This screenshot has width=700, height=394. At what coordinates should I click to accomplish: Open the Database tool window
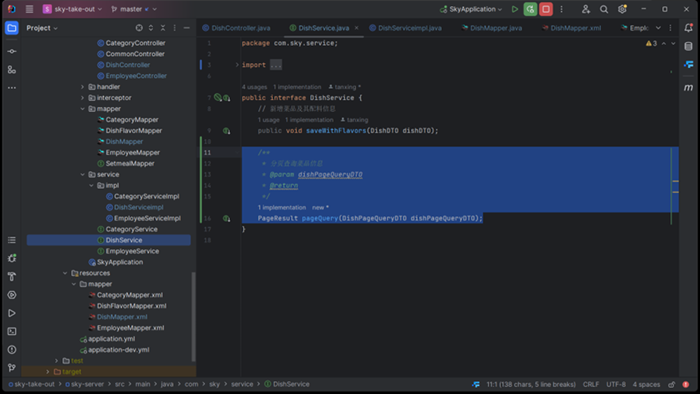tap(688, 46)
